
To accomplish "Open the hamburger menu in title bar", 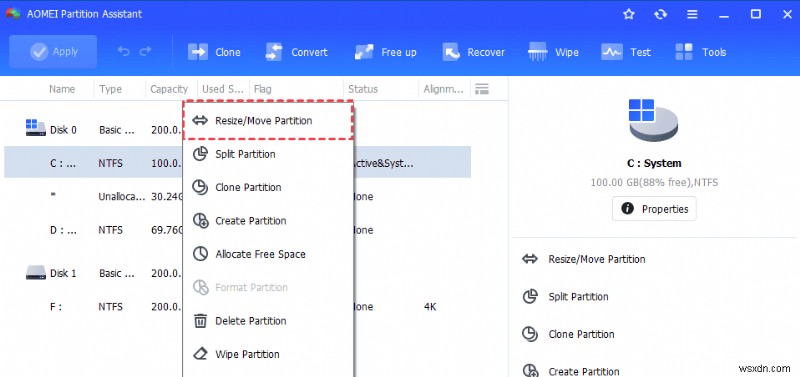I will pos(692,14).
